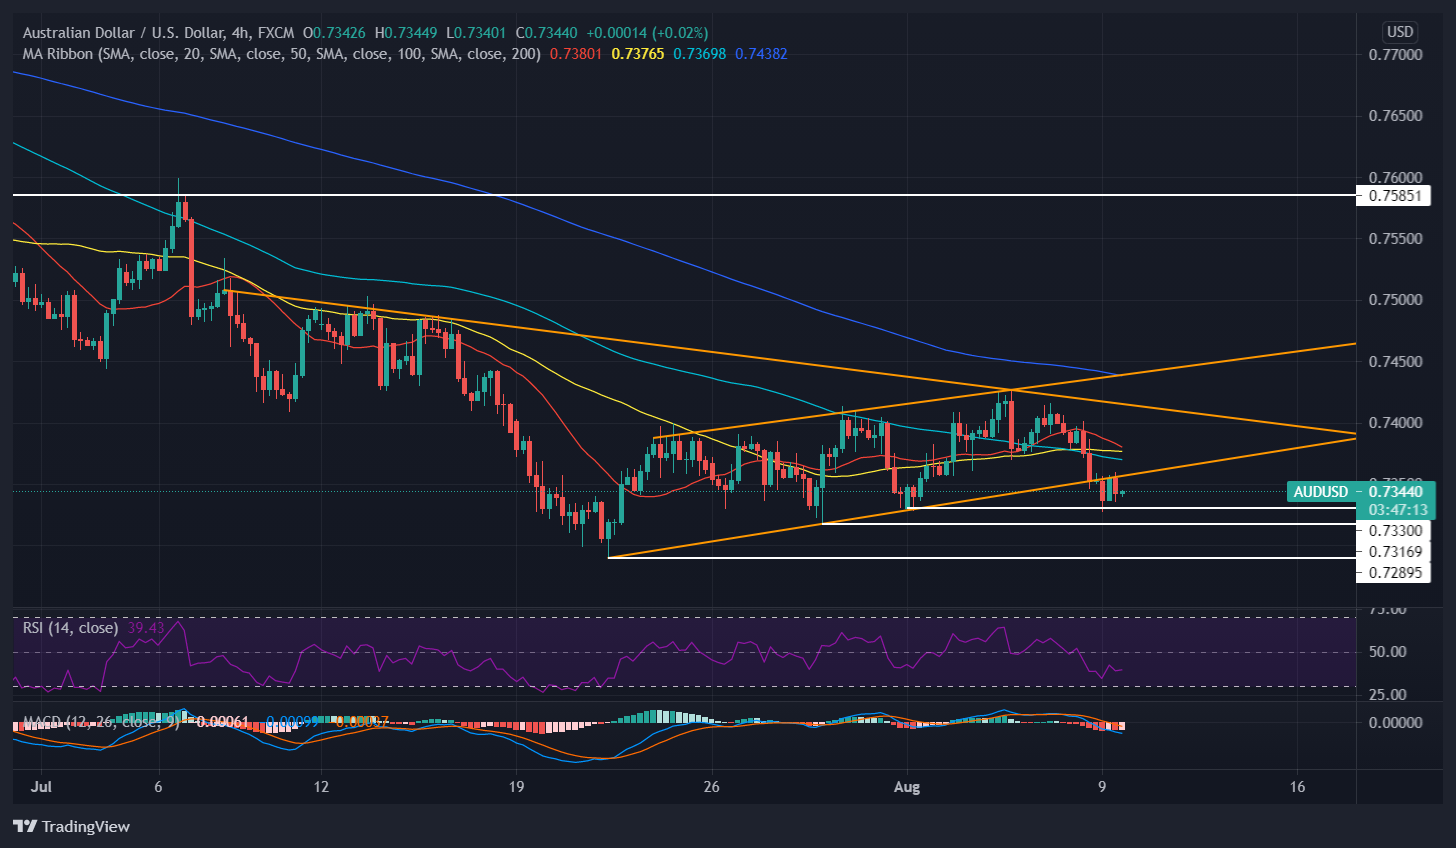Image resolution: width=1456 pixels, height=848 pixels.
Task: Click the high price H0.73449 value
Action: (407, 33)
